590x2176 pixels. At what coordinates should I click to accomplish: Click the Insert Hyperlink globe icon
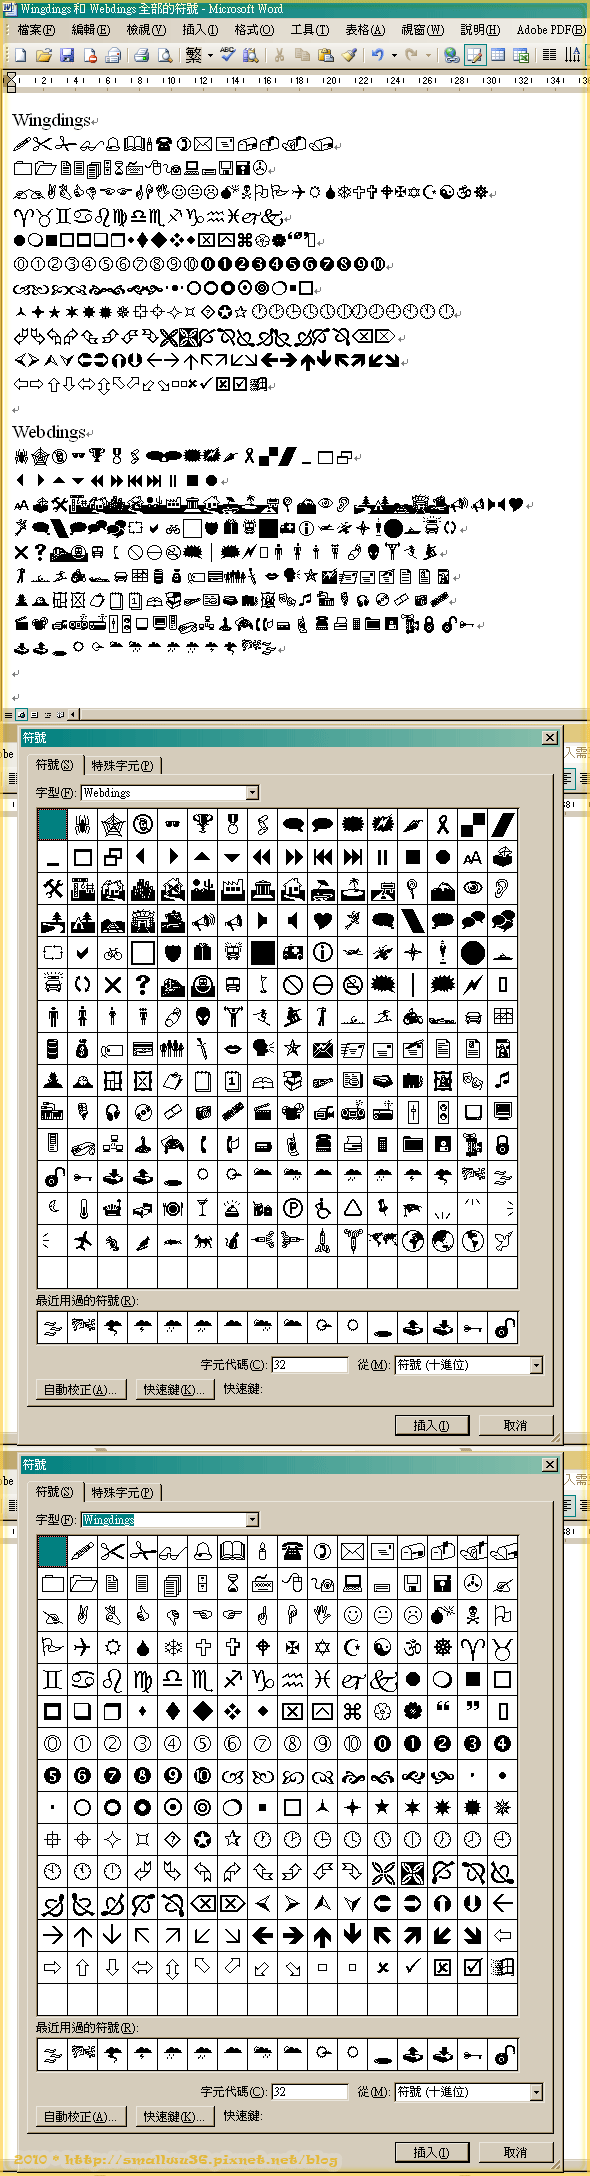[451, 55]
